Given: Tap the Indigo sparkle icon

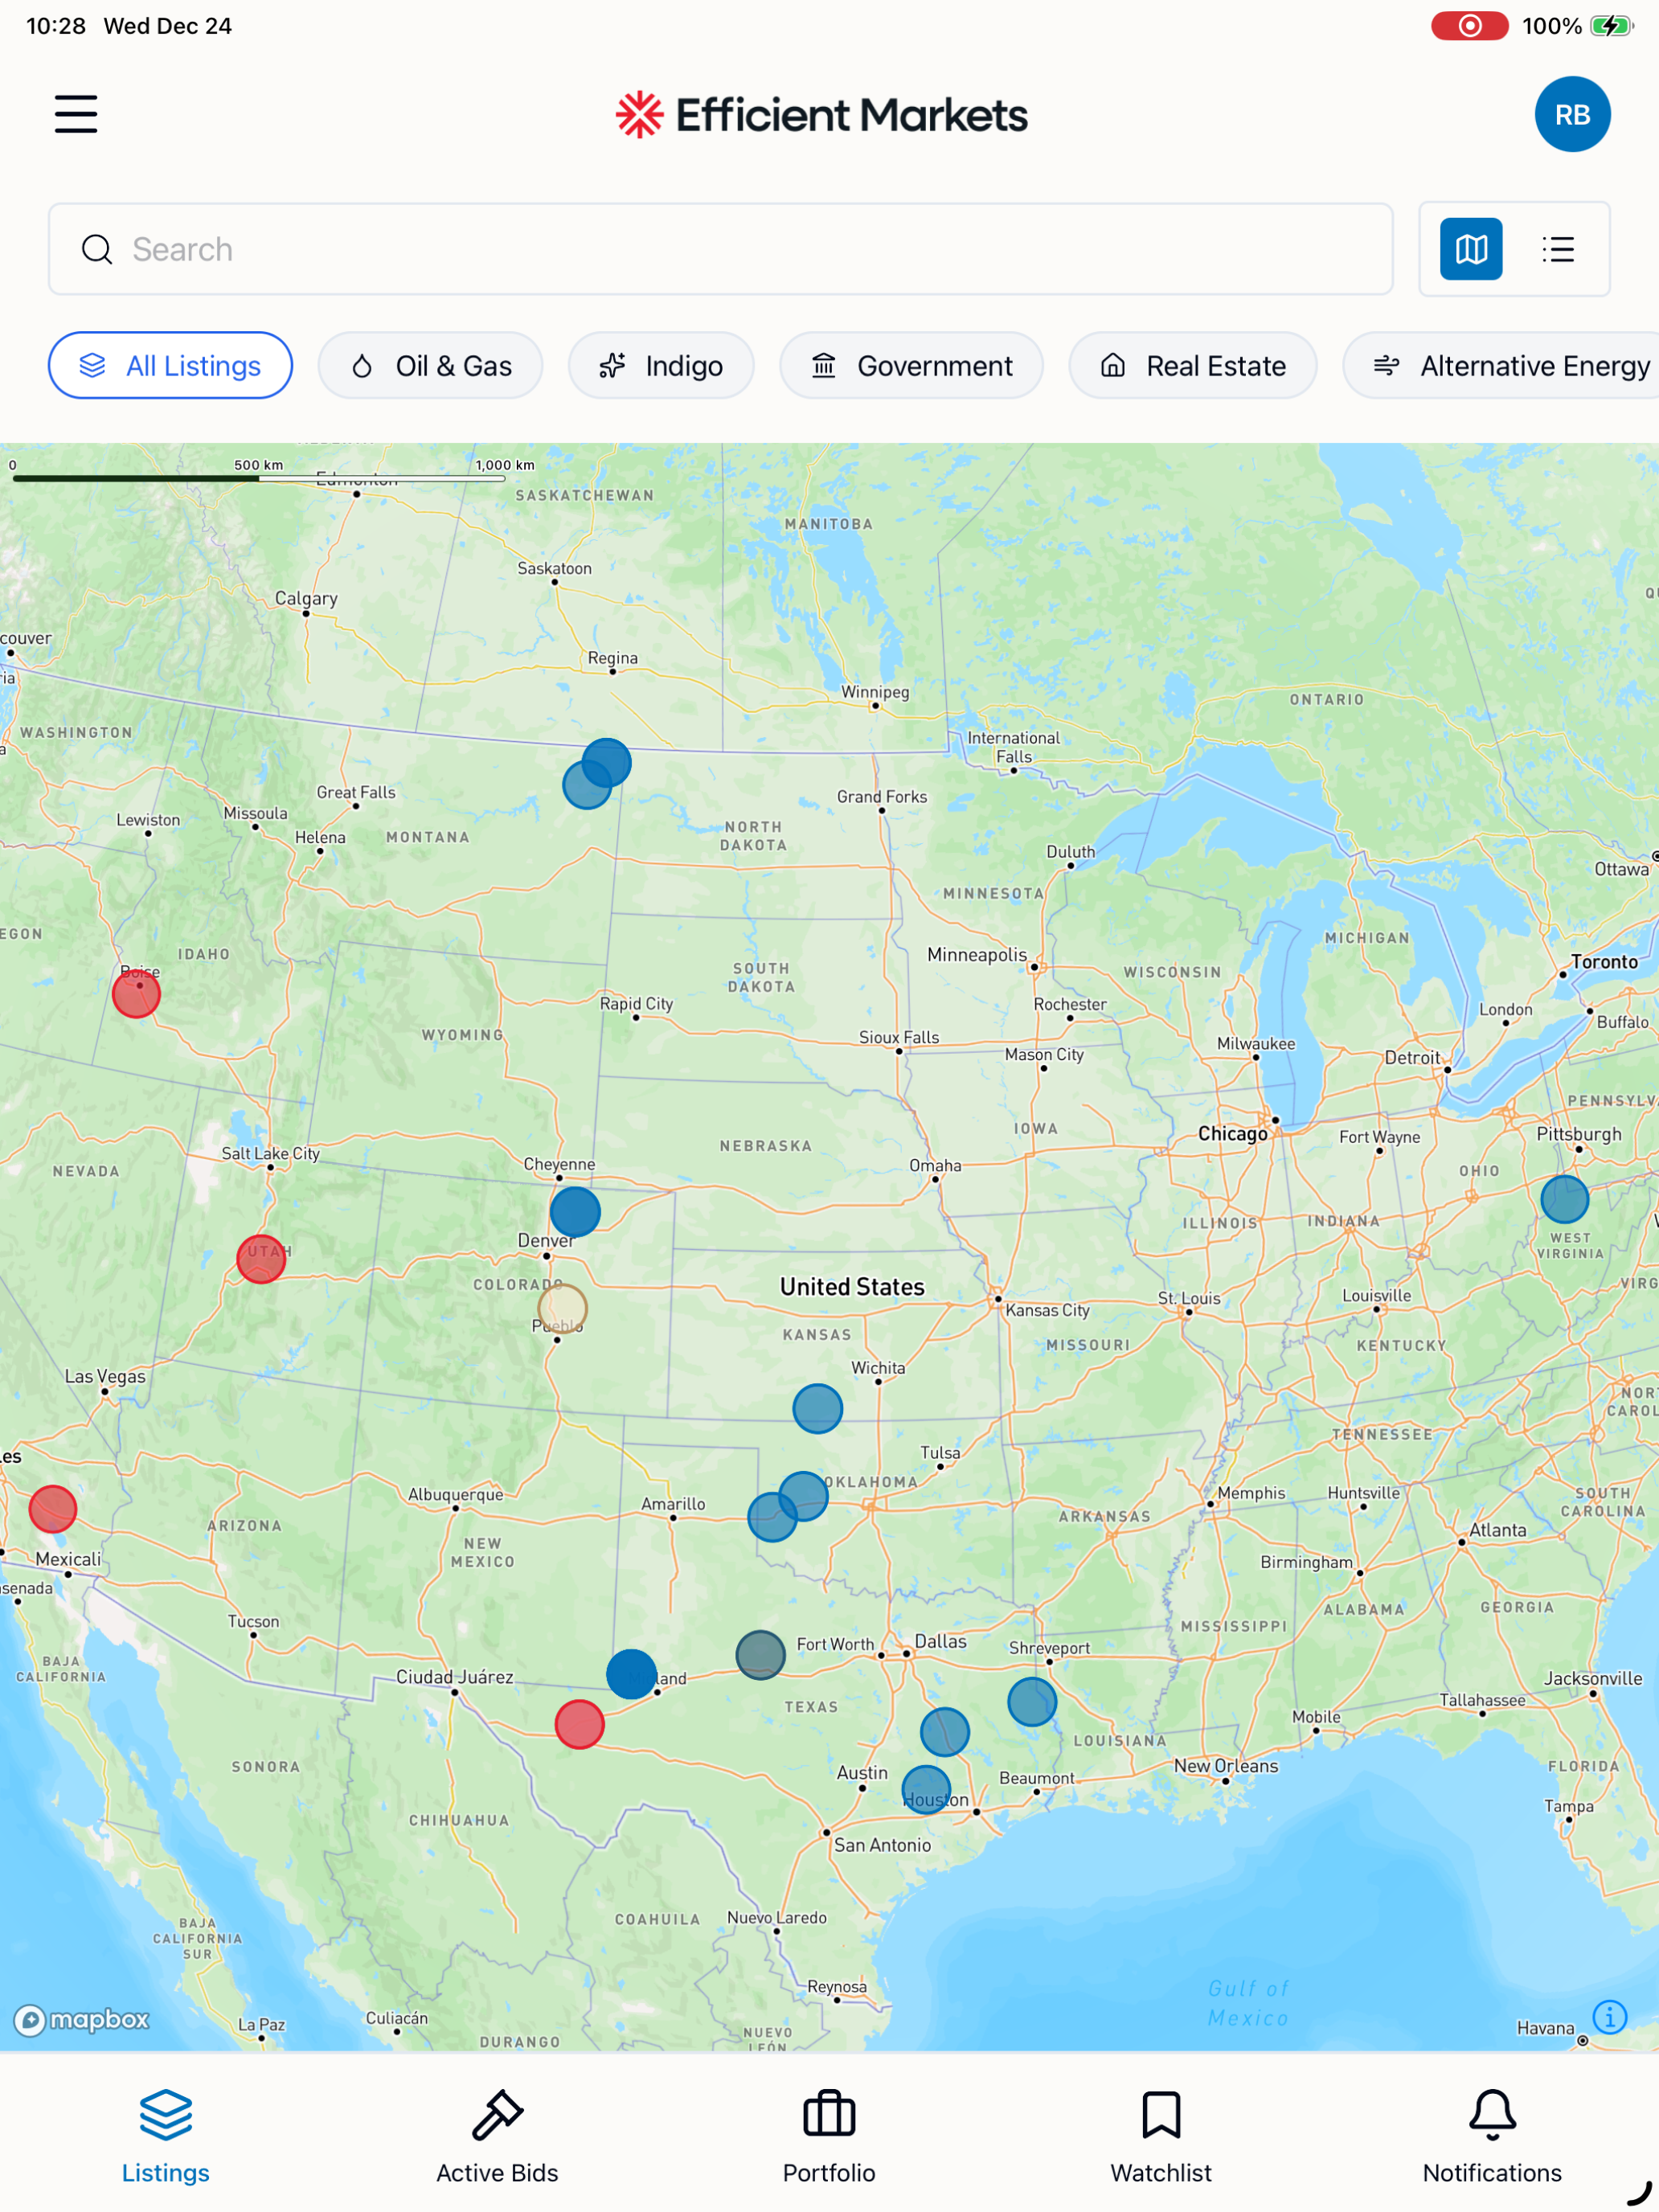Looking at the screenshot, I should [x=612, y=366].
